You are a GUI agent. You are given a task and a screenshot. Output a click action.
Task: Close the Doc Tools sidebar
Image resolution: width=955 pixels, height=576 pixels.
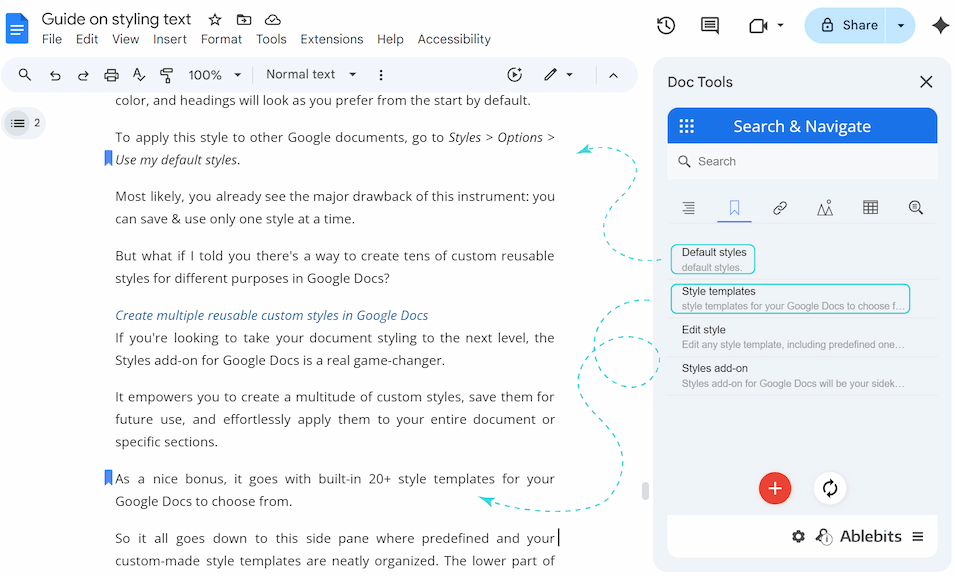tap(926, 82)
